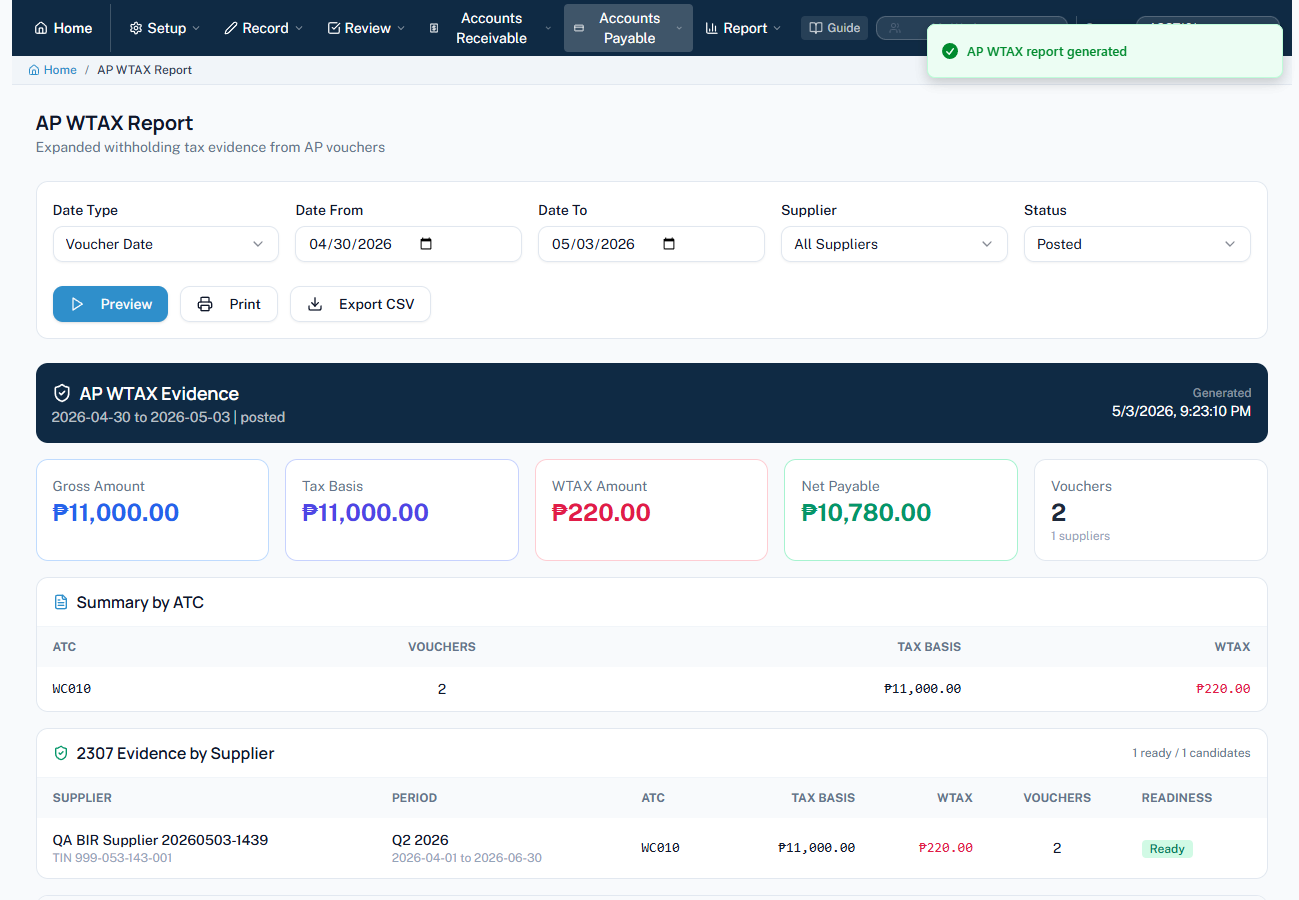
Task: Click the document icon beside Summary by ATC
Action: click(61, 602)
